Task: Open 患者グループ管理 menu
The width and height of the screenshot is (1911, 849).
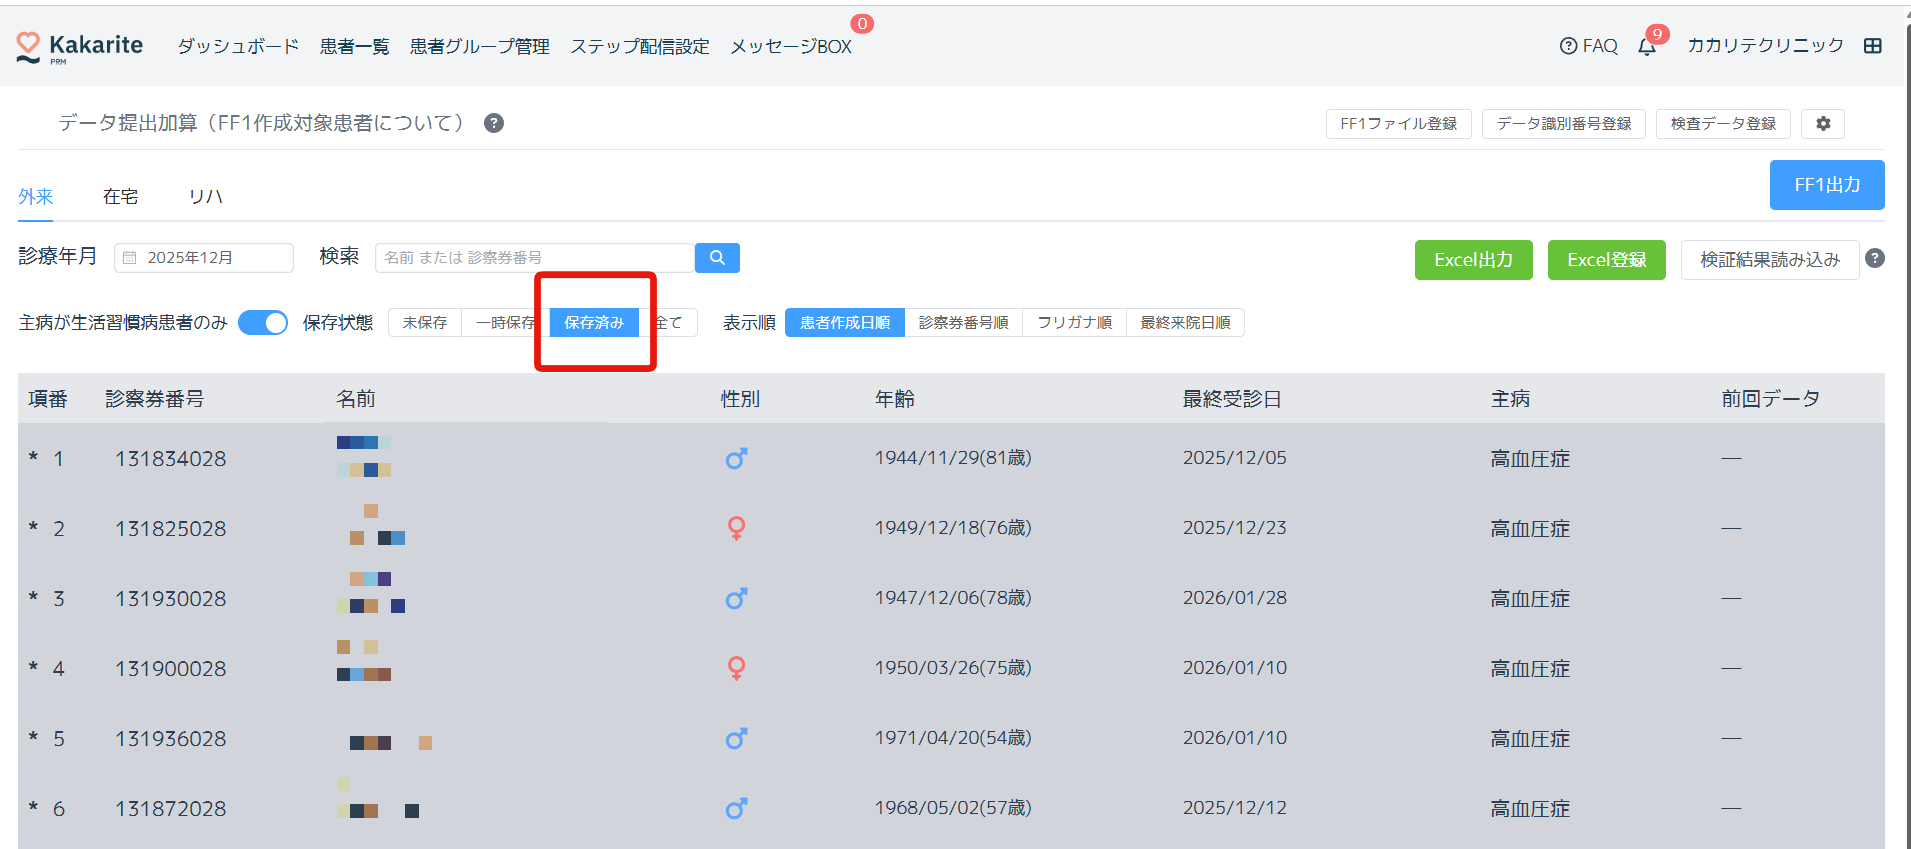Action: (x=479, y=47)
